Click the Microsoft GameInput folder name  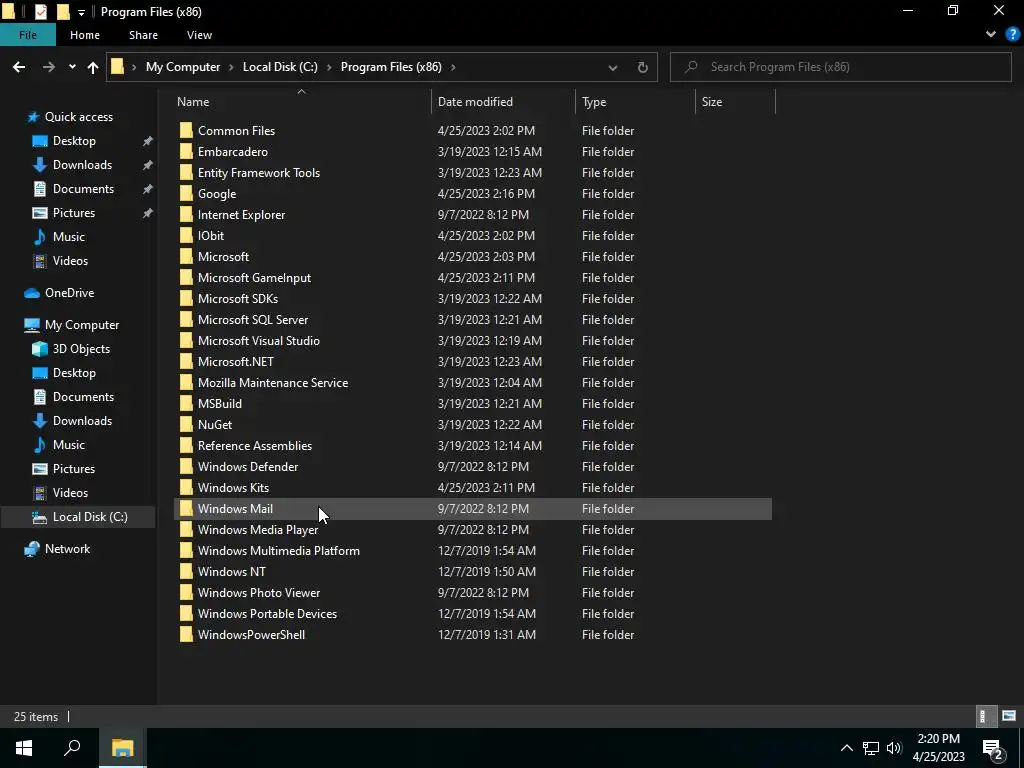[254, 278]
